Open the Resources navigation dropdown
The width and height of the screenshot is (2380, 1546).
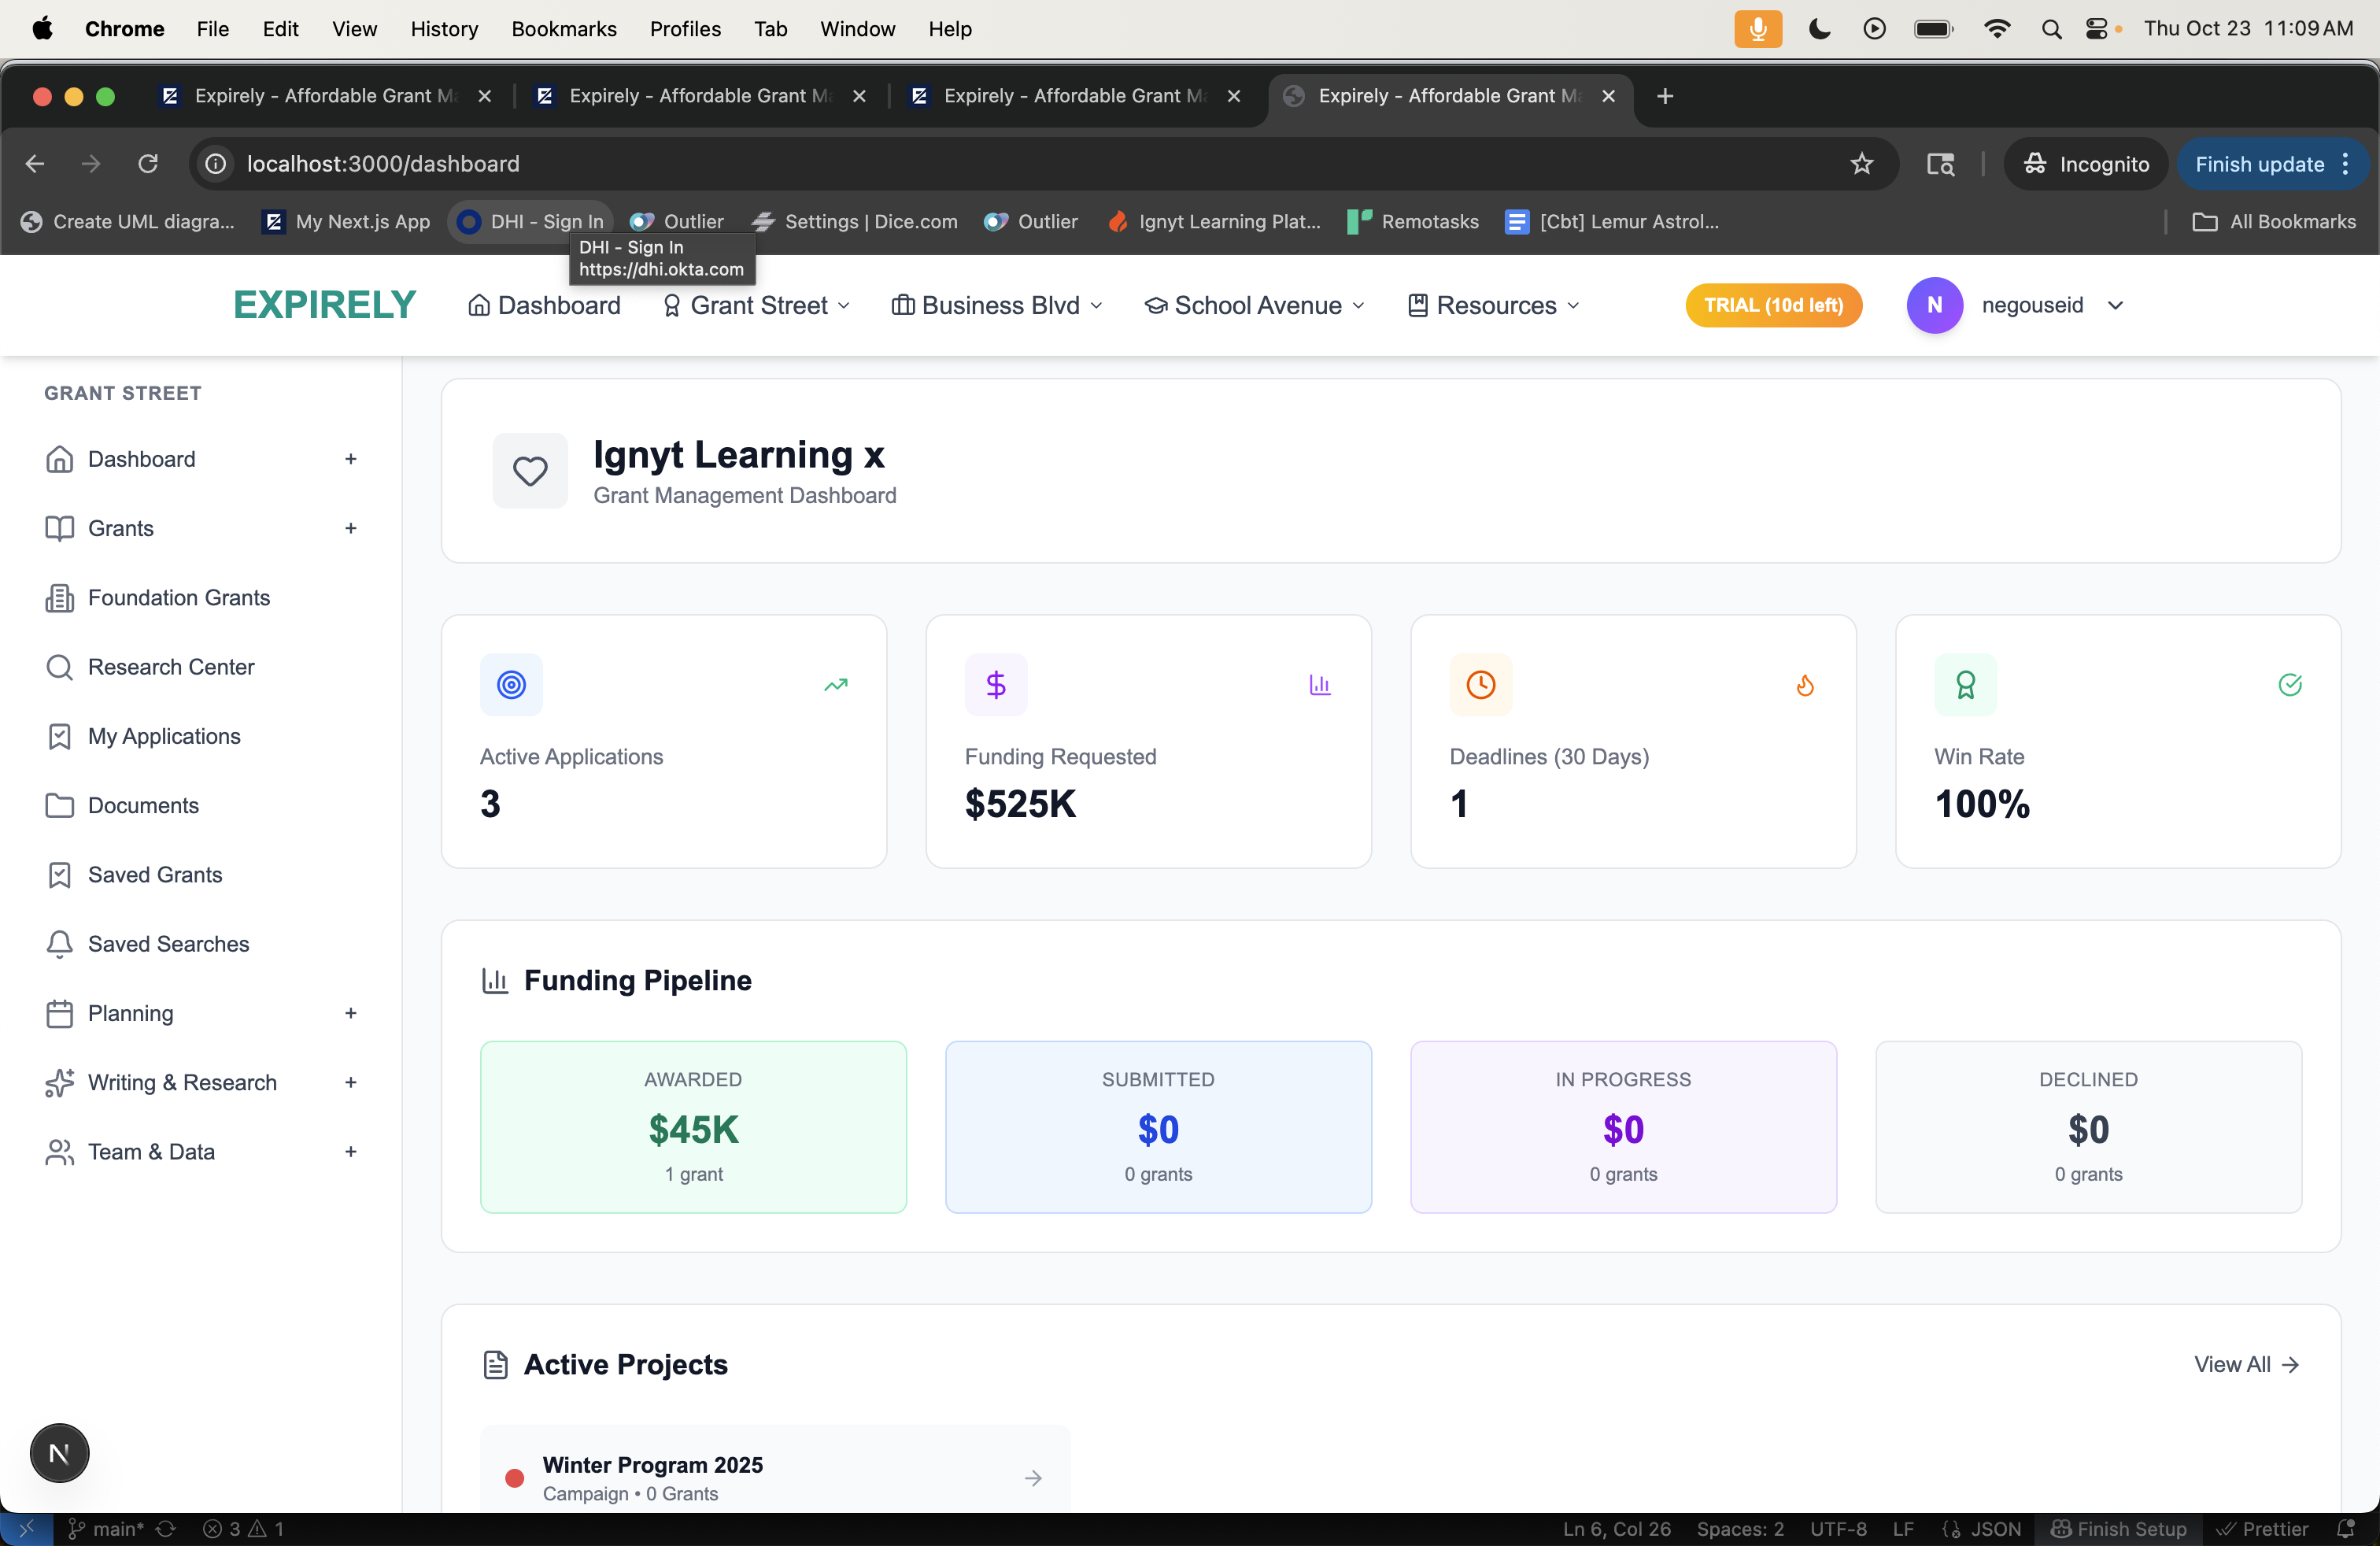pos(1494,305)
